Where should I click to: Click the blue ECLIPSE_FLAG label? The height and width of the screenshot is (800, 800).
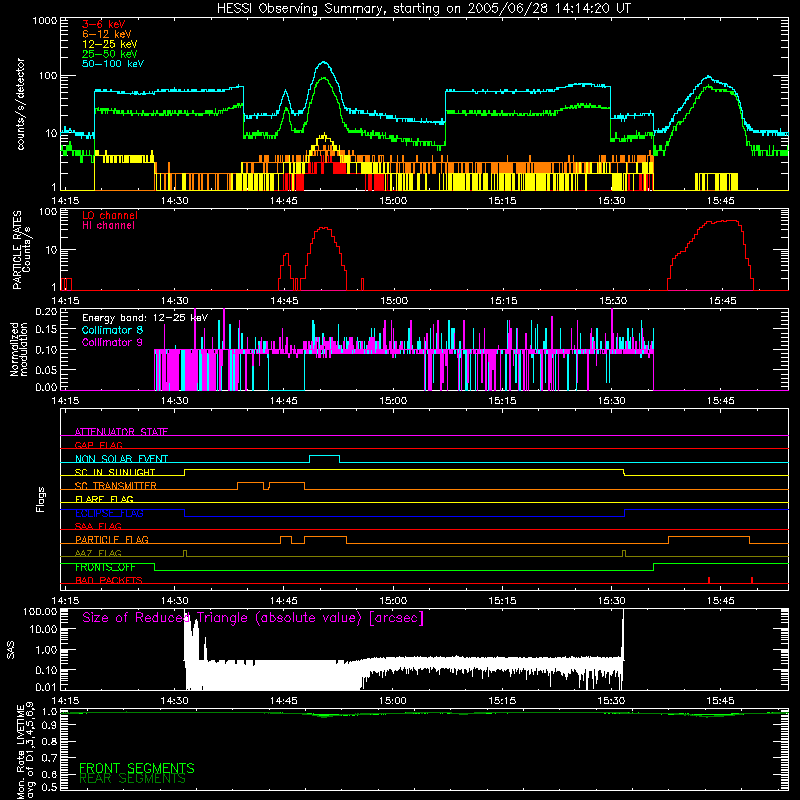pos(109,513)
